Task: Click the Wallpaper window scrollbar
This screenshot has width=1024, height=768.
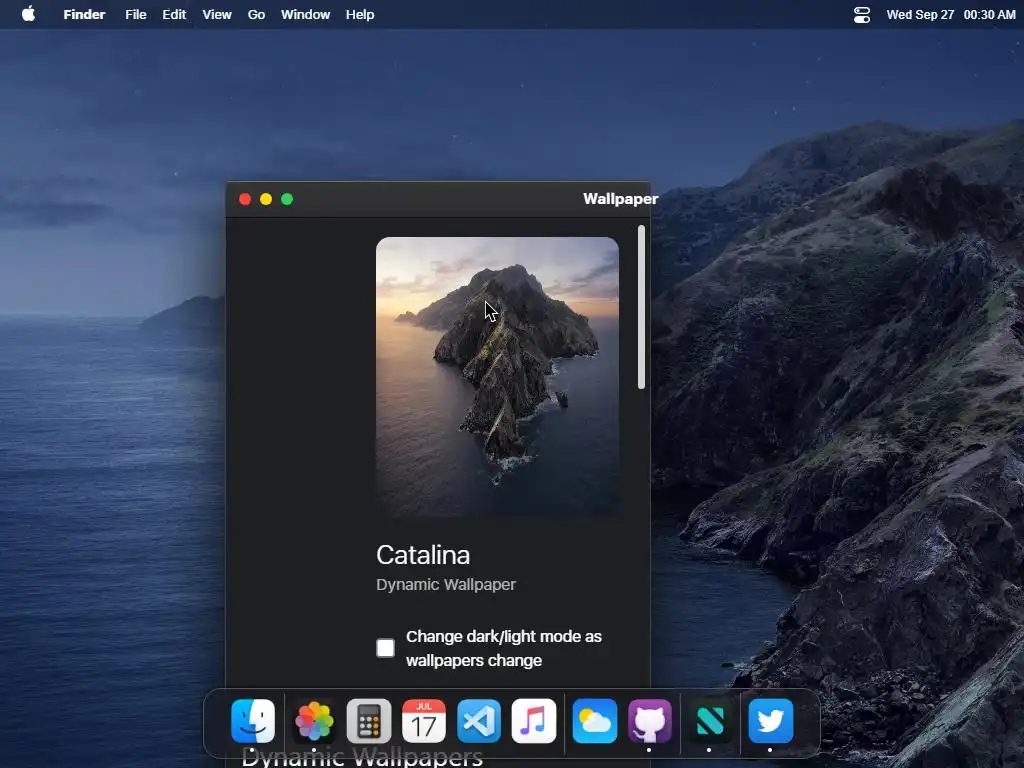Action: (x=641, y=307)
